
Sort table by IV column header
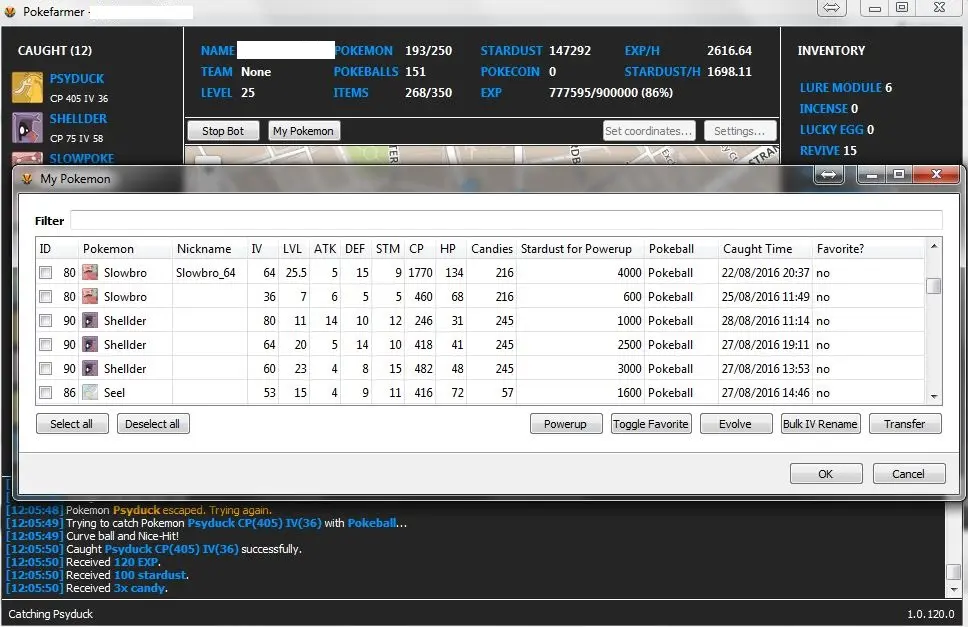262,249
